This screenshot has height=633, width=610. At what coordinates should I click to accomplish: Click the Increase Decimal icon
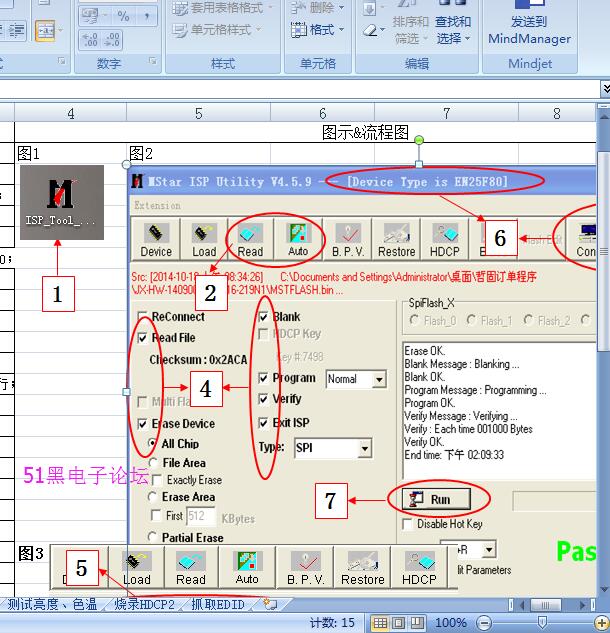[x=90, y=40]
